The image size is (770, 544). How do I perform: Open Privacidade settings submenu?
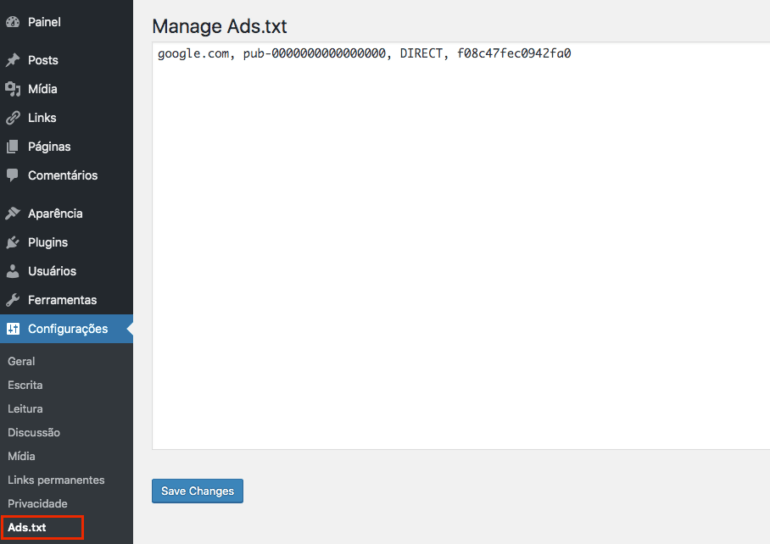pyautogui.click(x=37, y=504)
